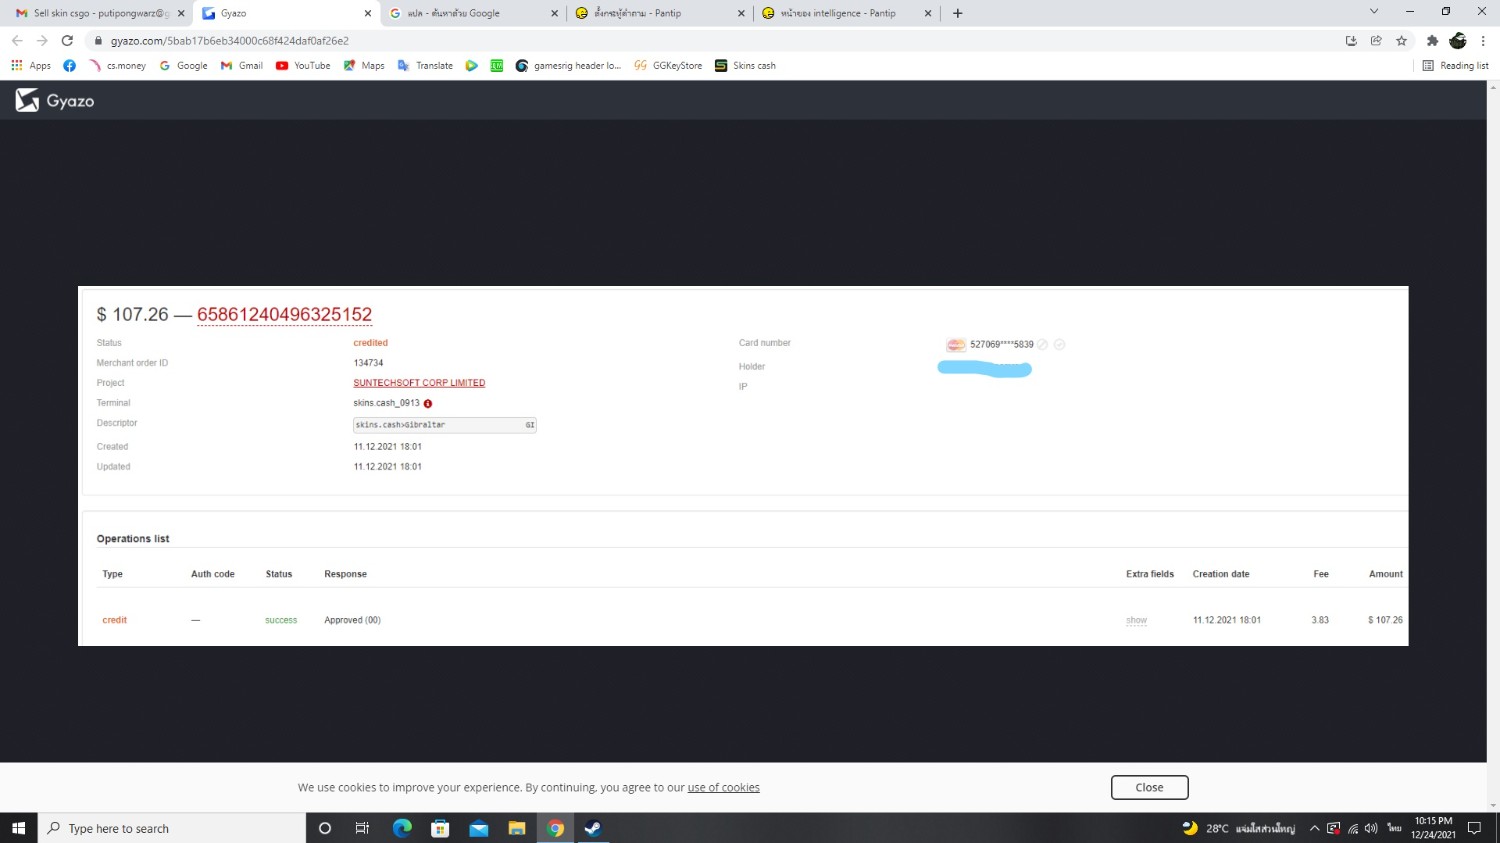The width and height of the screenshot is (1500, 843).
Task: Click the SUNTECHSOFT CORP LIMITED project name
Action: point(419,383)
